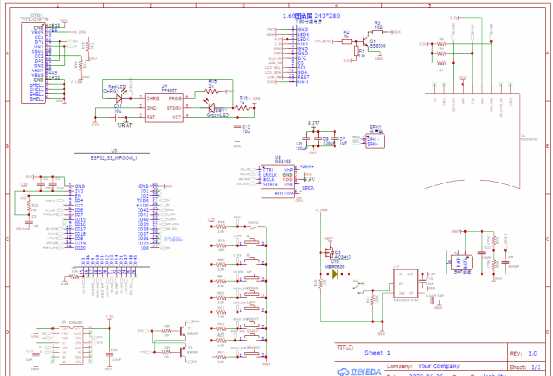Select the ESP32 module label text

114,158
